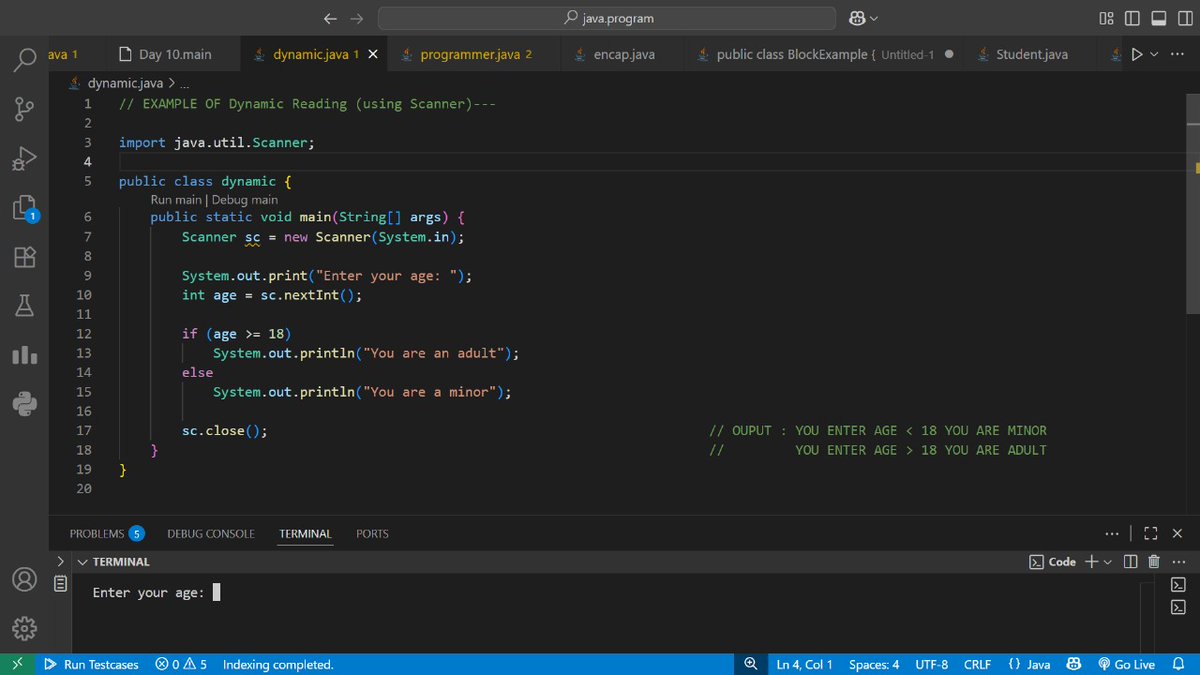Click the zoom magnifier in status bar
The width and height of the screenshot is (1200, 675).
tap(752, 664)
